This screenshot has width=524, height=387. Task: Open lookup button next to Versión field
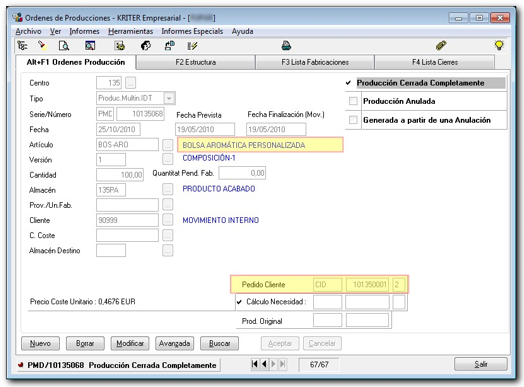[x=167, y=159]
